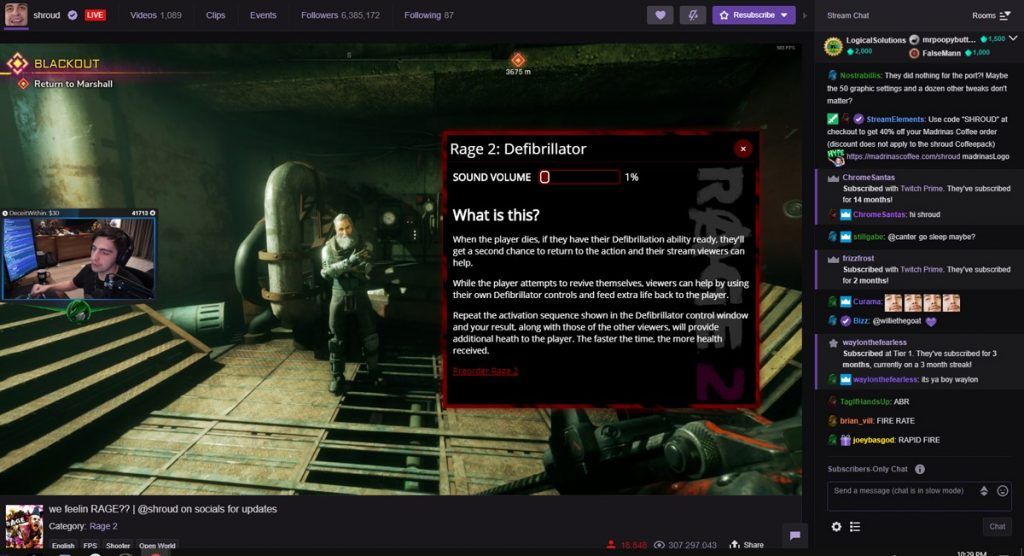Click the crown icon beside ChromeSantas subscription
This screenshot has height=556, width=1024.
[x=833, y=178]
